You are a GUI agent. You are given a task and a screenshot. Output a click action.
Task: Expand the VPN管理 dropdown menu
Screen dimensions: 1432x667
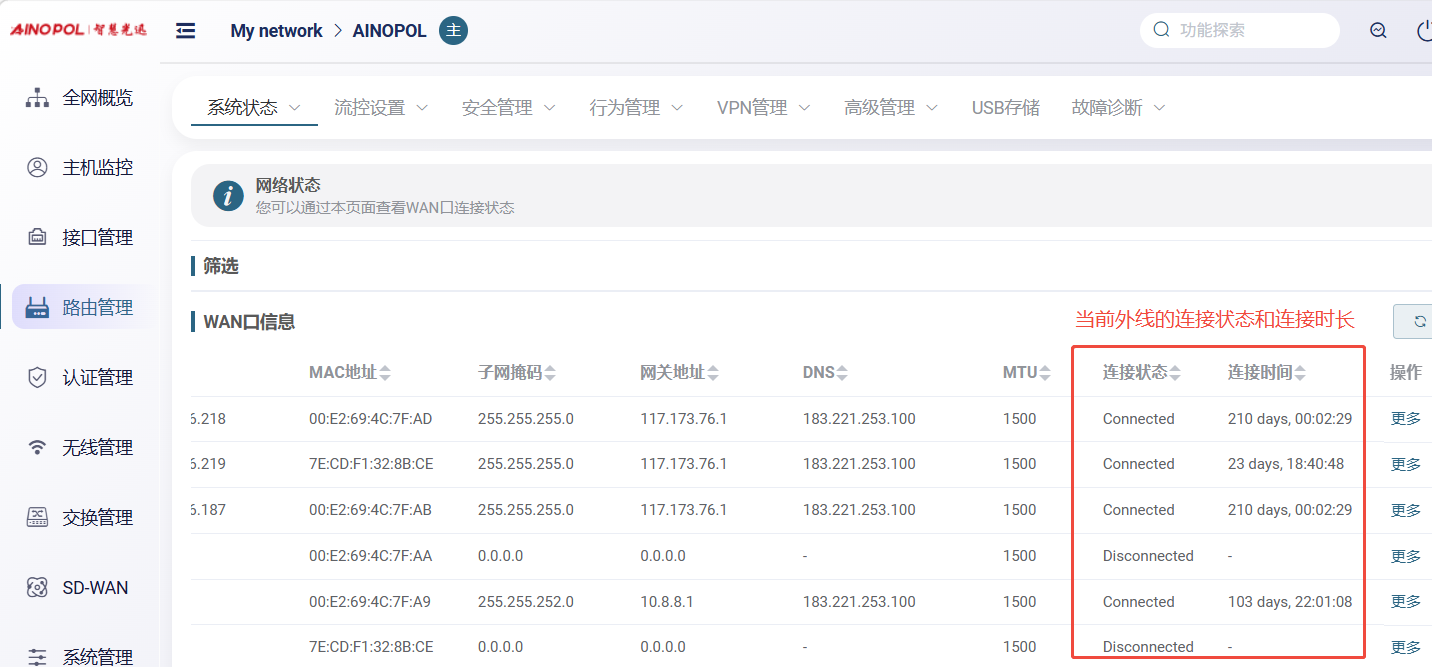[764, 108]
